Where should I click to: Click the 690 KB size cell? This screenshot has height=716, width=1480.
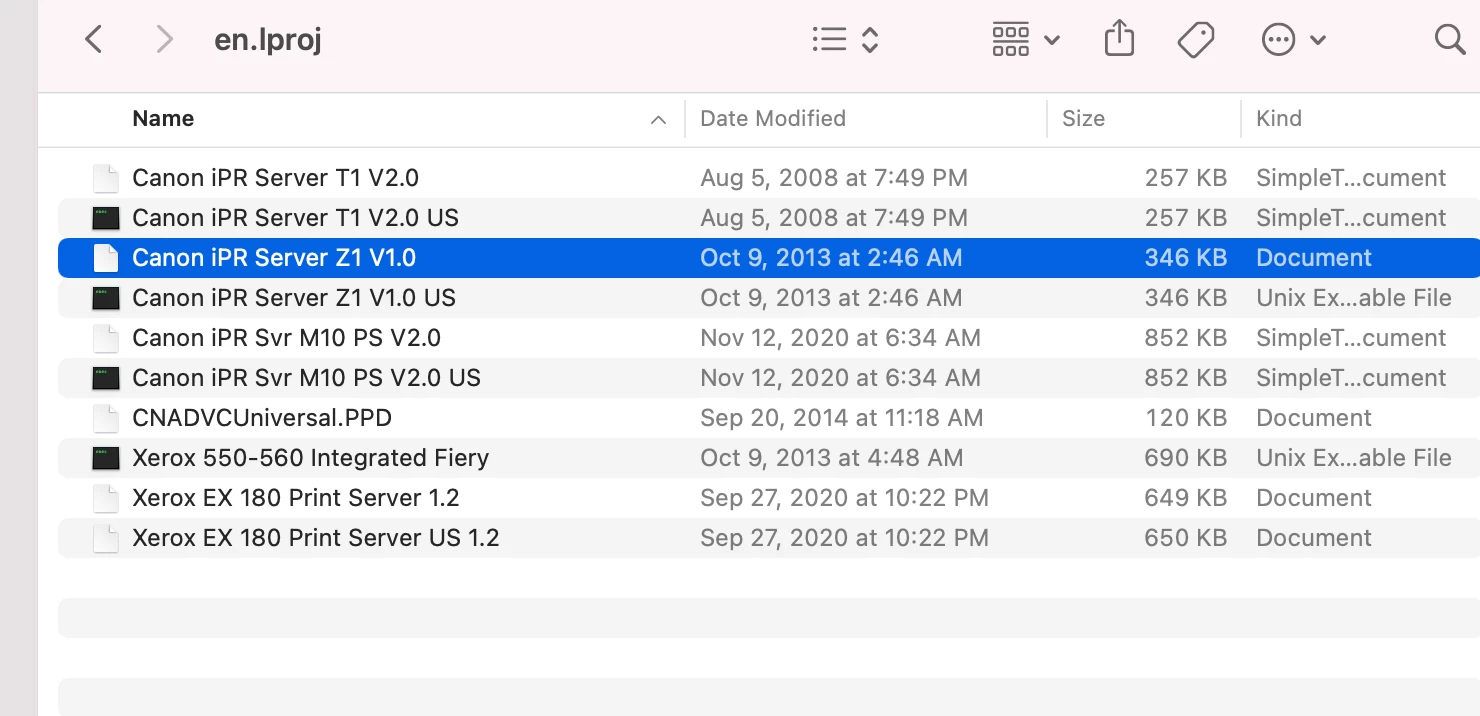point(1186,458)
